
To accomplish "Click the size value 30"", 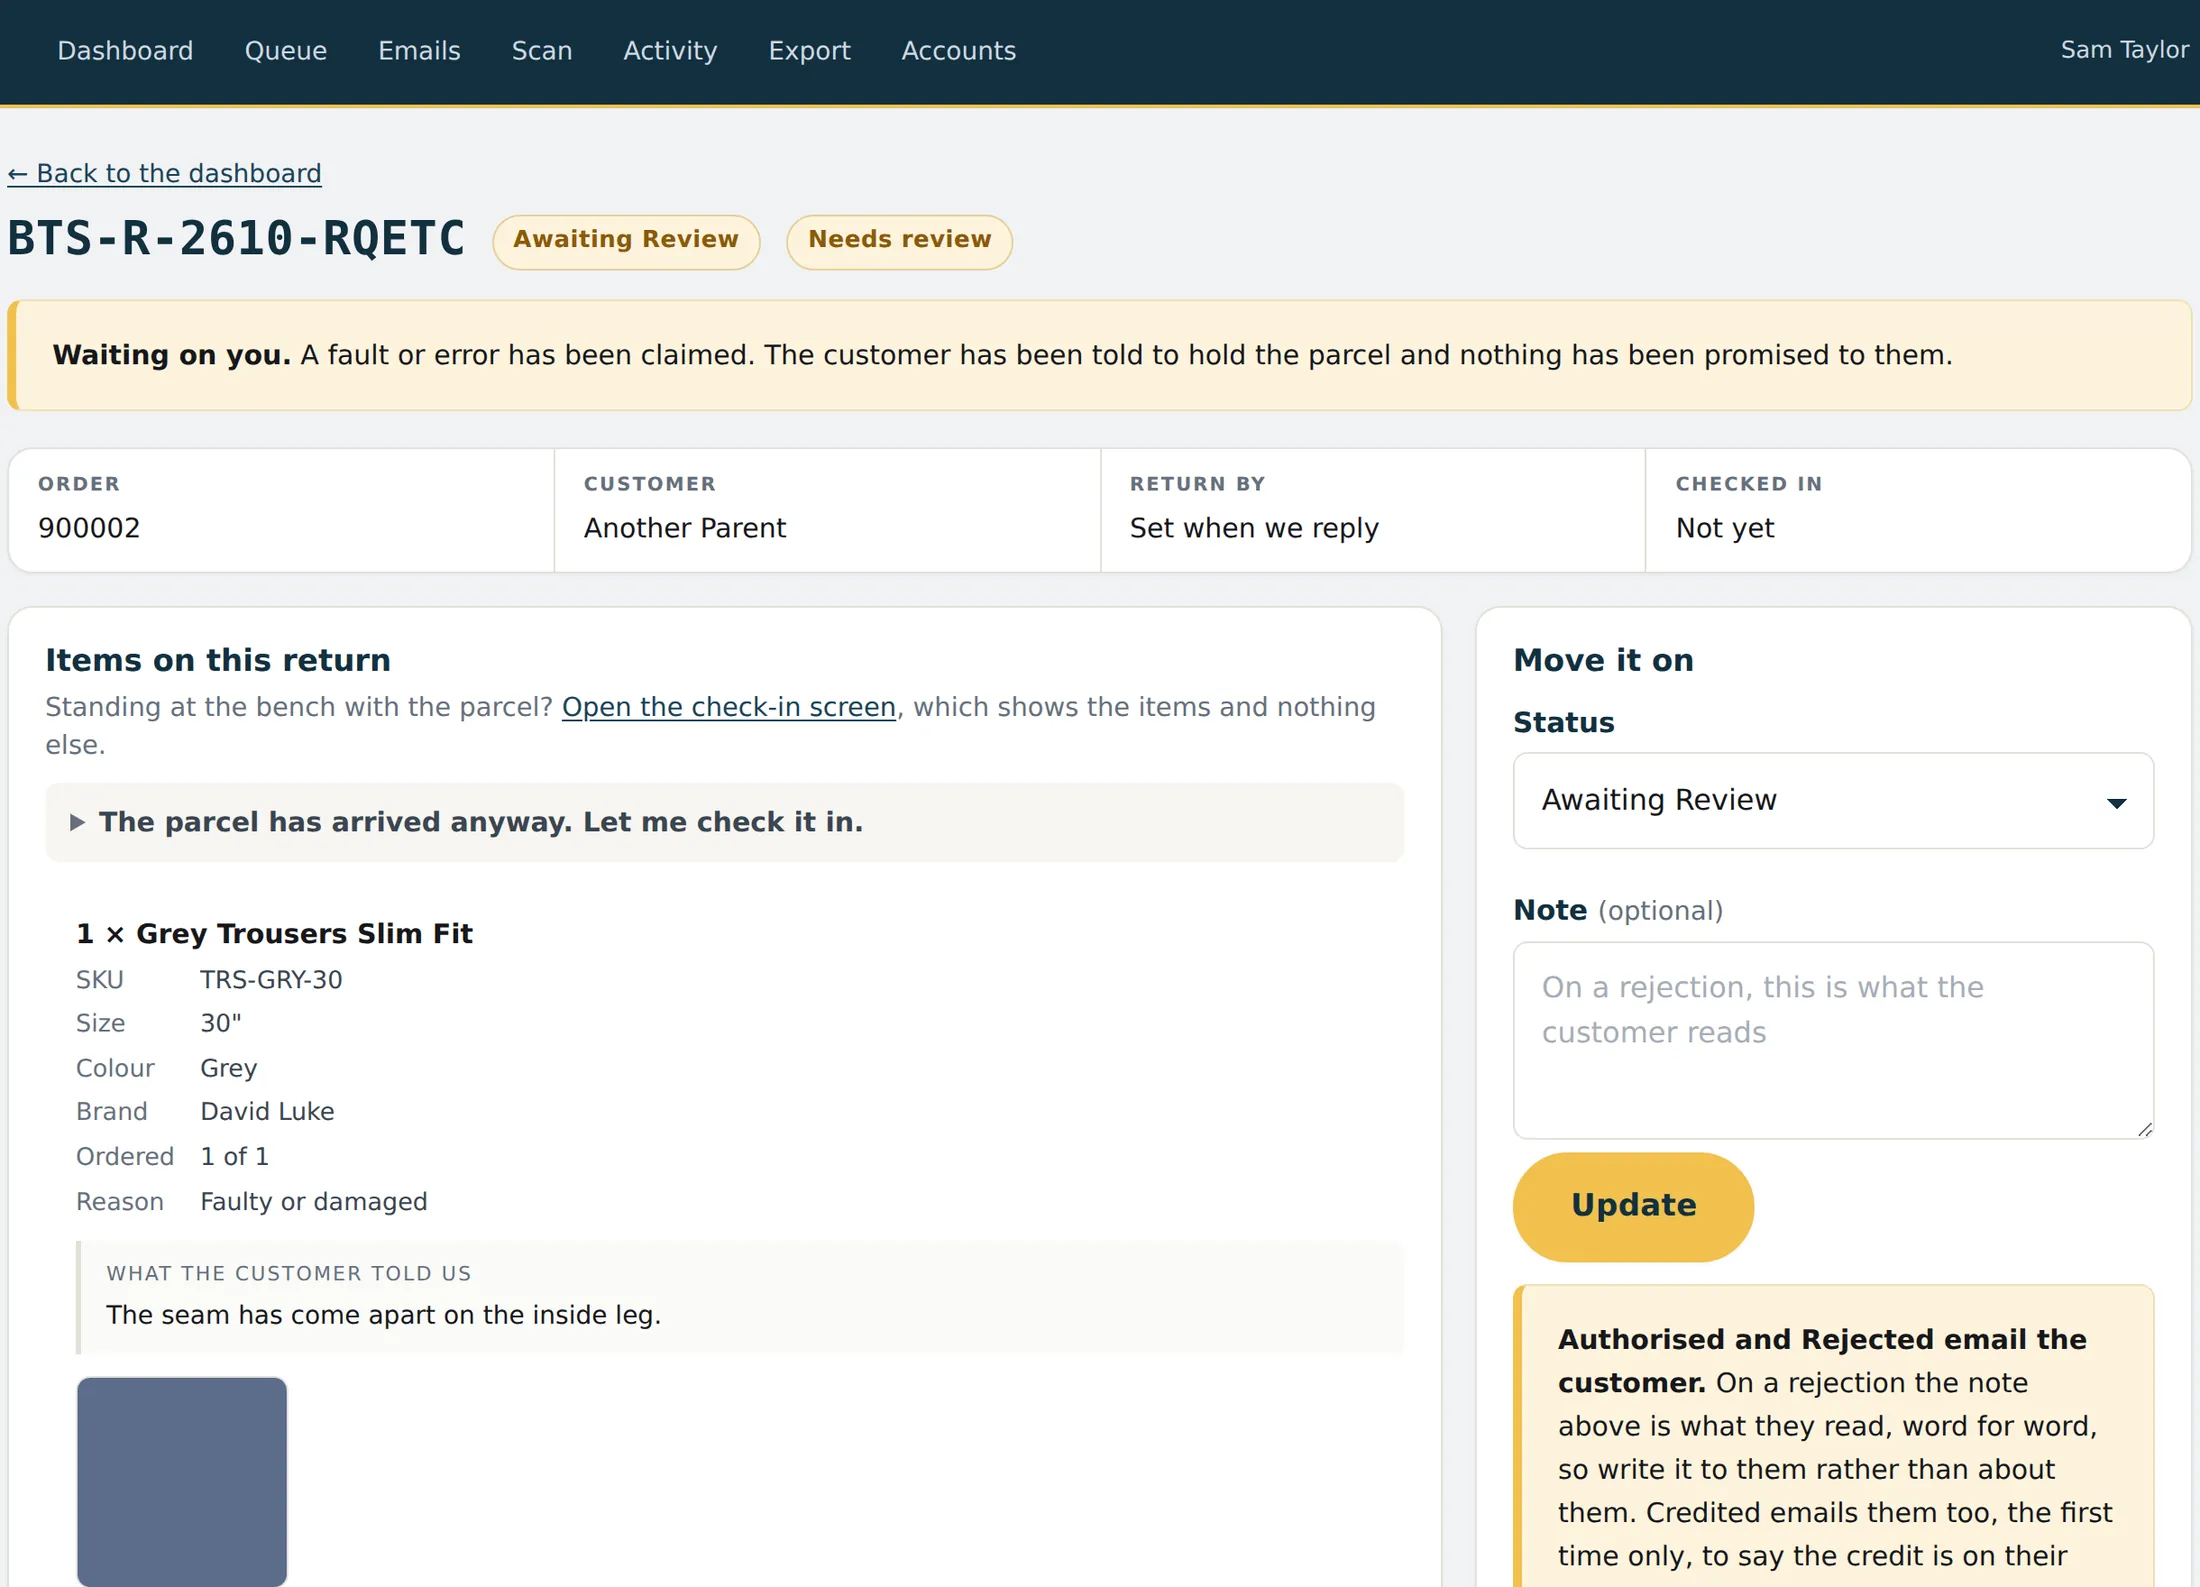I will pos(221,1024).
